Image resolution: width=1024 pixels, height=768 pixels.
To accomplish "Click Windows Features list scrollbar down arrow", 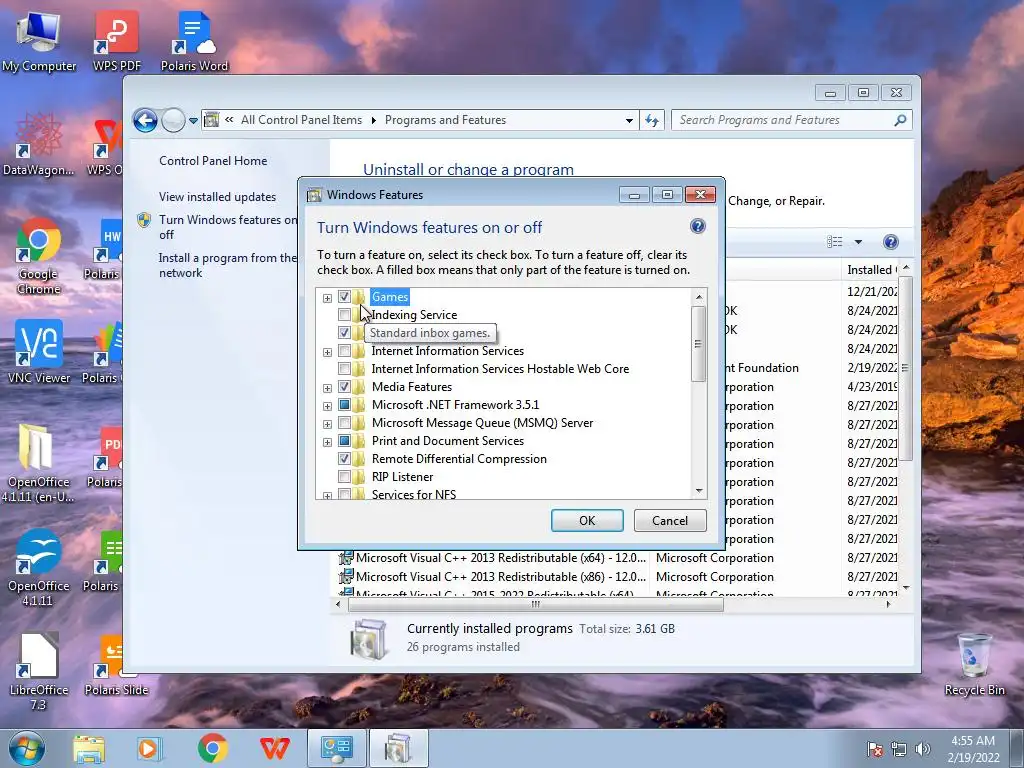I will pyautogui.click(x=699, y=491).
